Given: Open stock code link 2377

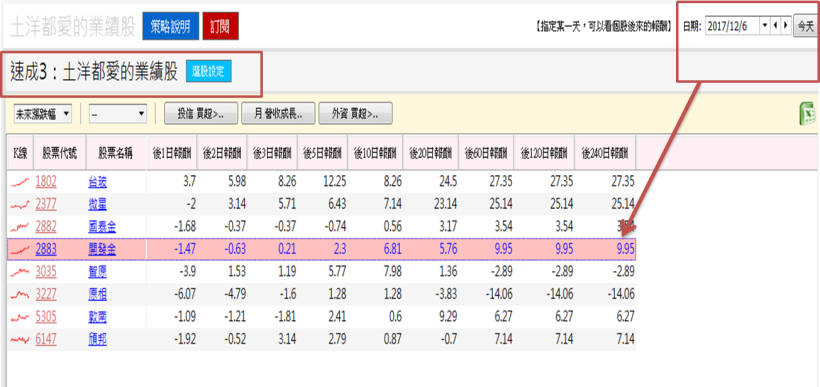Looking at the screenshot, I should click(46, 204).
